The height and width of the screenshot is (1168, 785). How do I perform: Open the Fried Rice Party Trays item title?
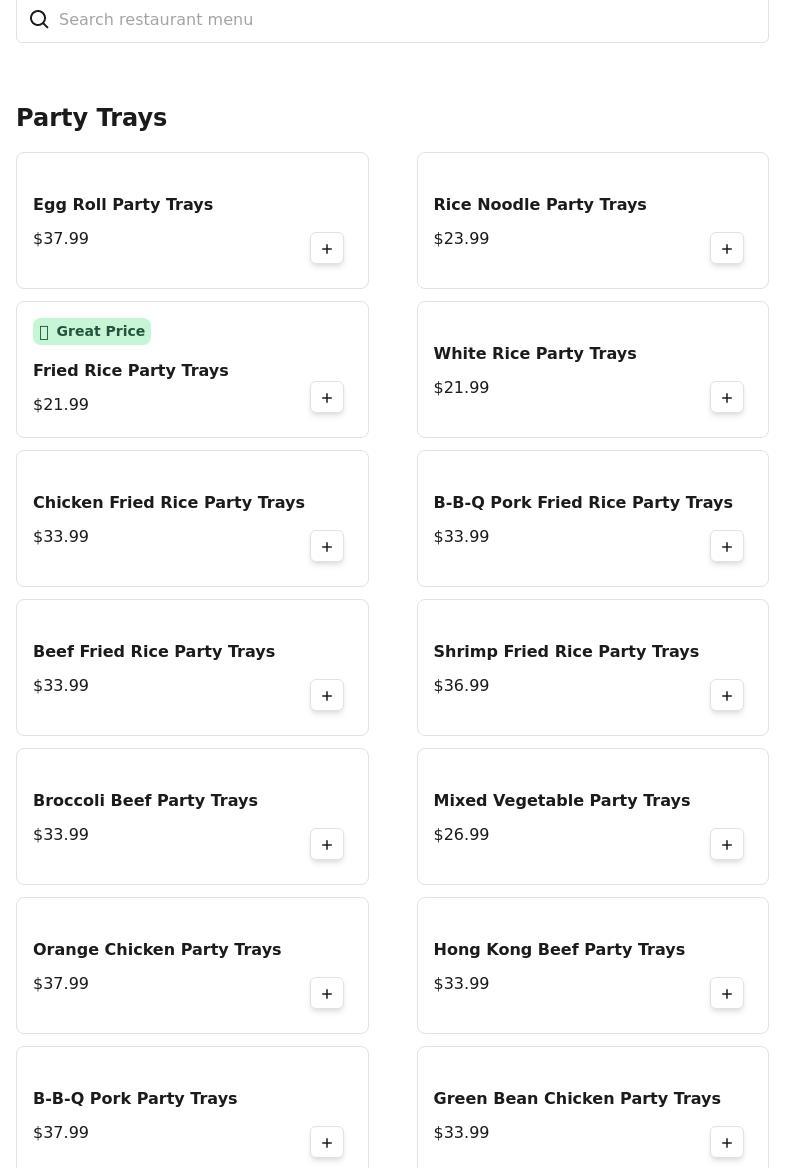[131, 371]
